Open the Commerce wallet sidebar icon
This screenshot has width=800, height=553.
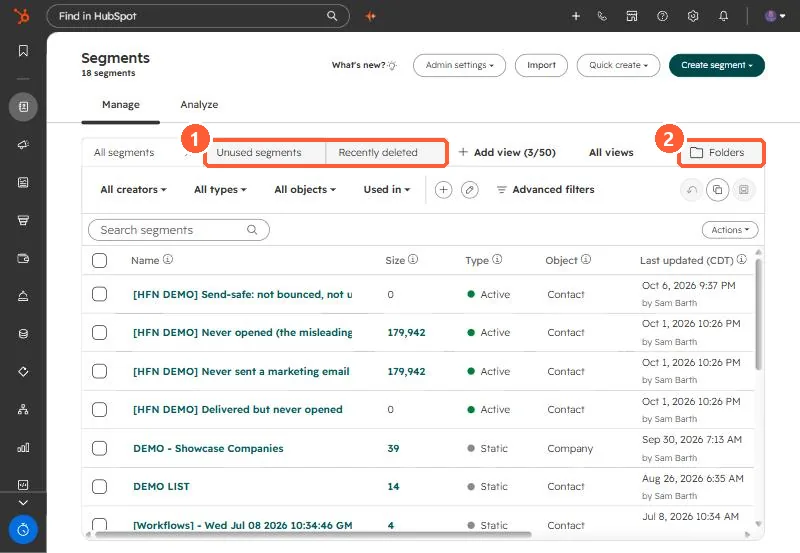(x=23, y=258)
